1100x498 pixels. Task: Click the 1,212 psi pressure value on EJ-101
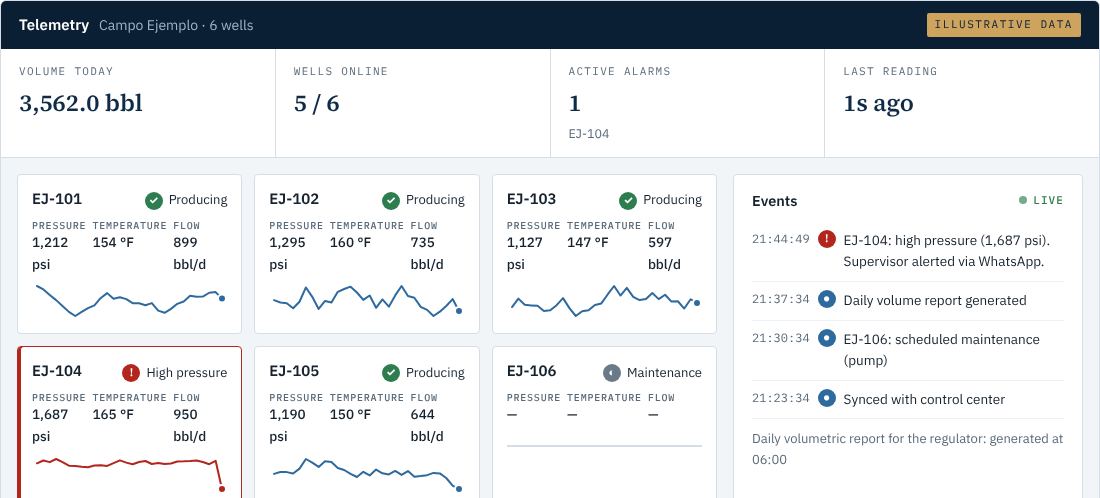(x=51, y=253)
